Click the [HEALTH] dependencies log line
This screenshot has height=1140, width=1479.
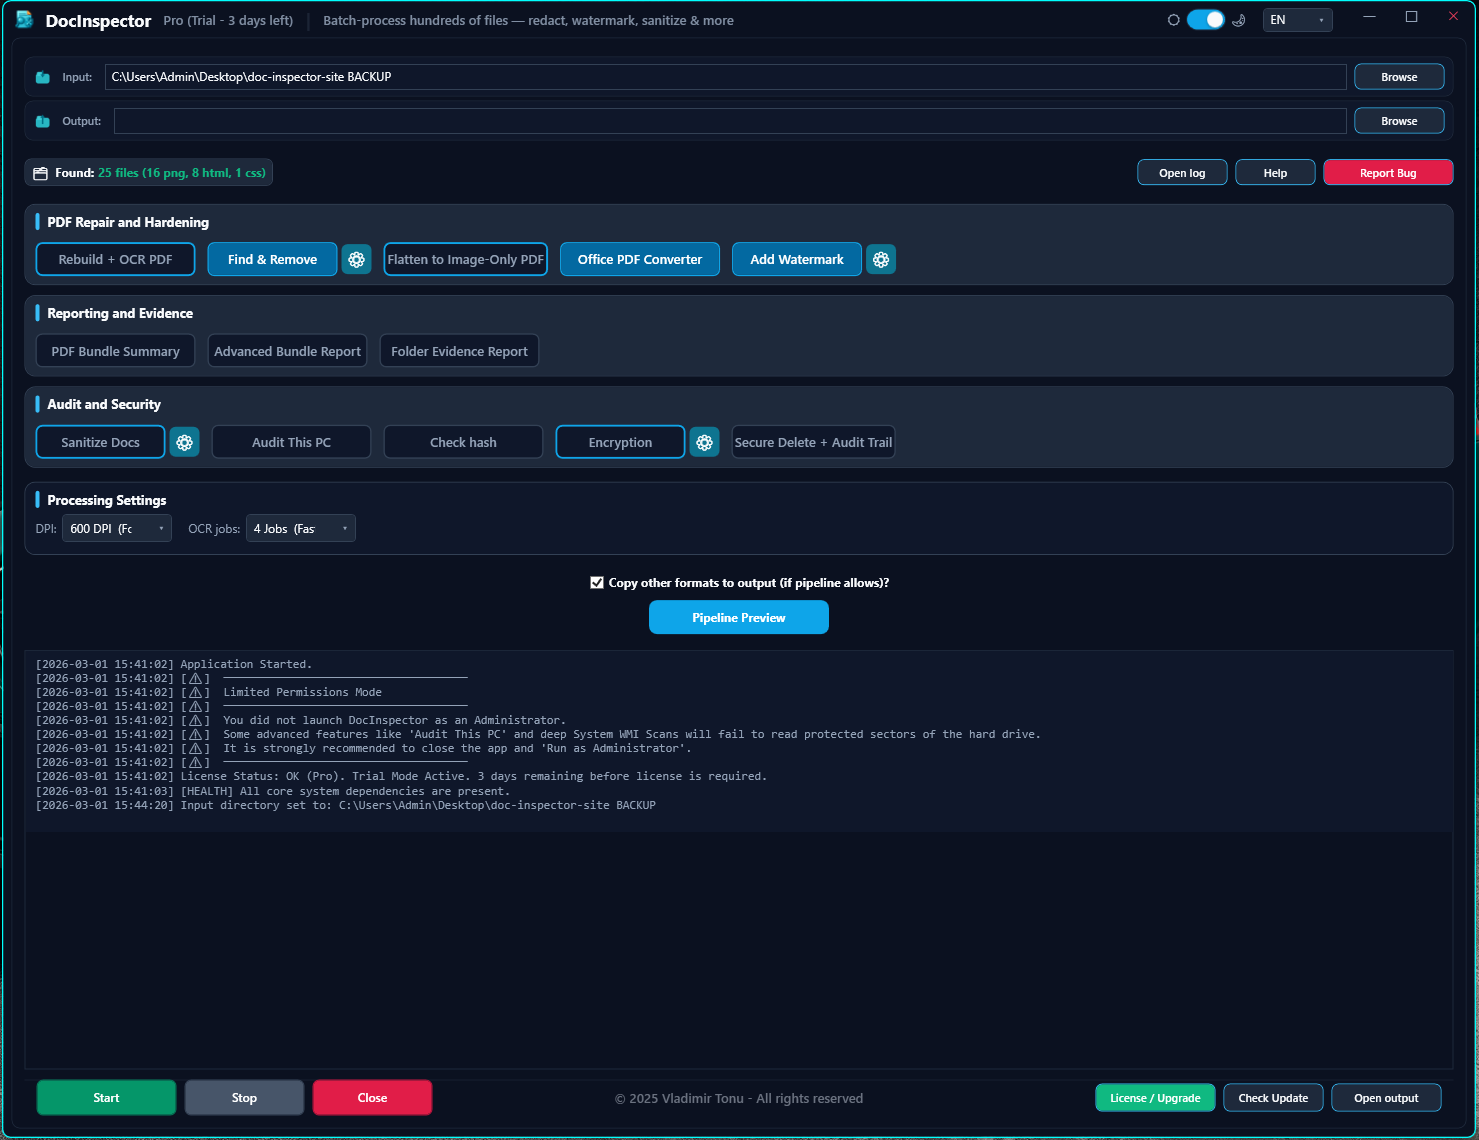click(273, 791)
